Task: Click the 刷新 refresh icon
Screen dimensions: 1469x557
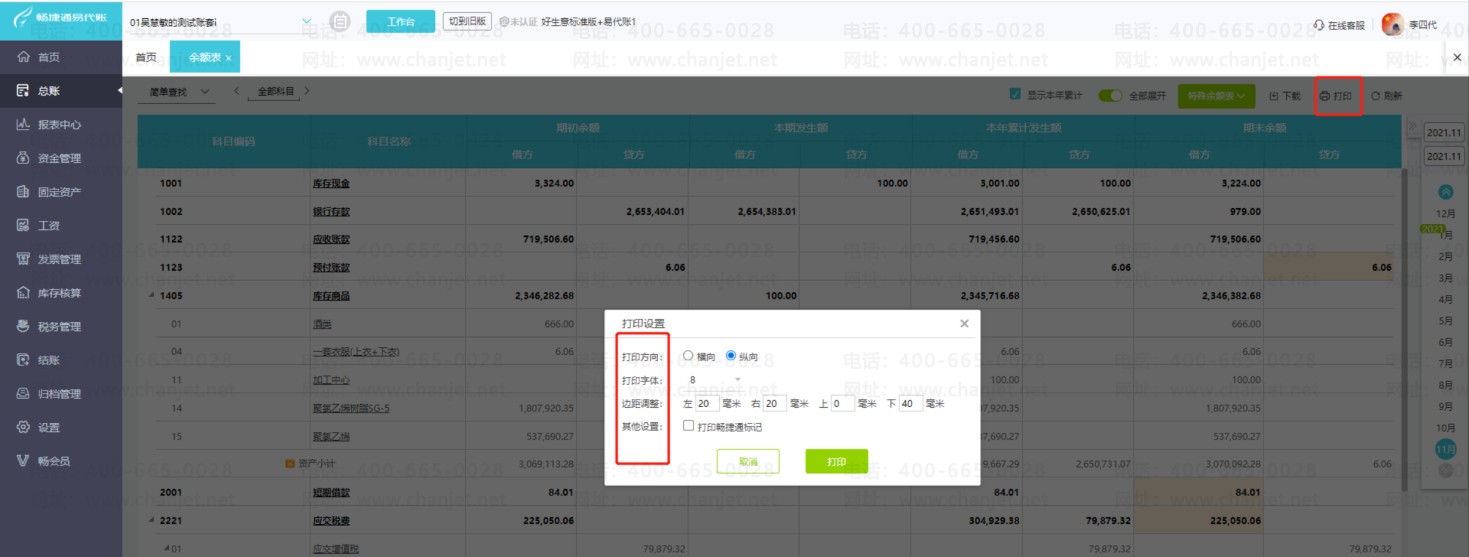Action: pyautogui.click(x=1375, y=96)
